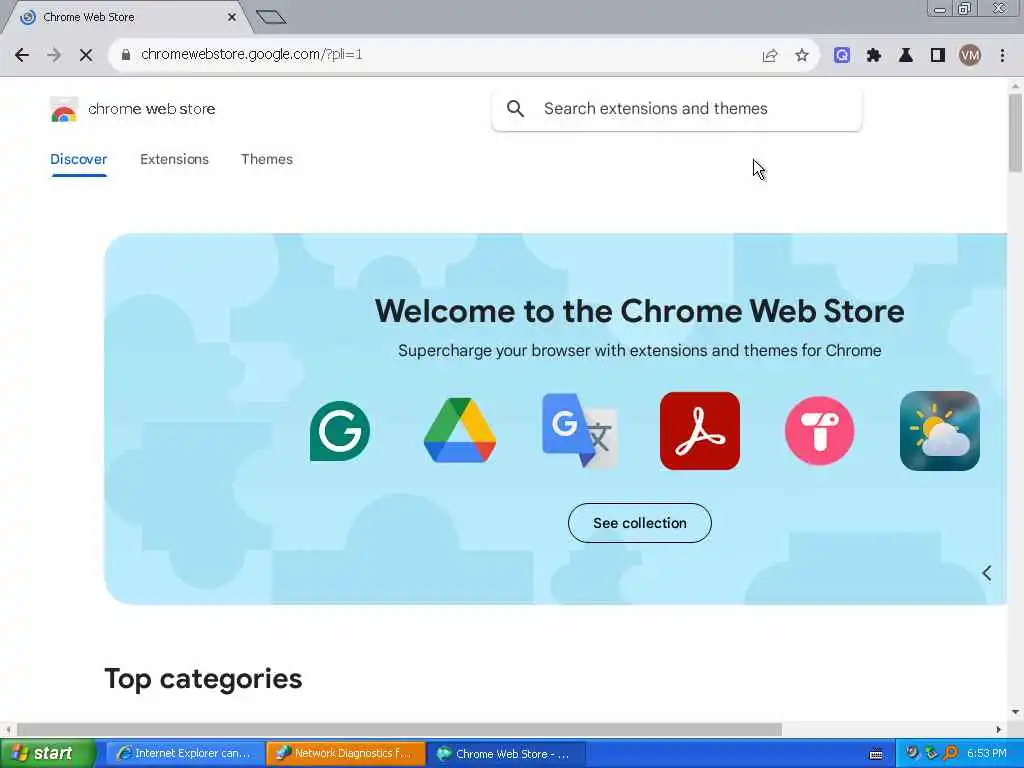Share this page from the address bar

pyautogui.click(x=770, y=56)
